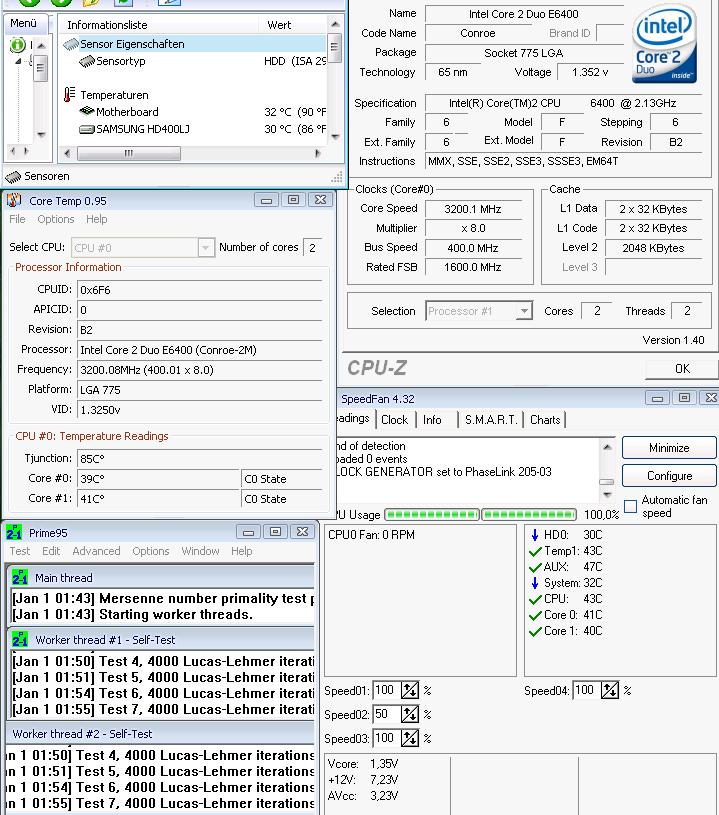Click the Speed02 input field showing 50

tap(386, 714)
